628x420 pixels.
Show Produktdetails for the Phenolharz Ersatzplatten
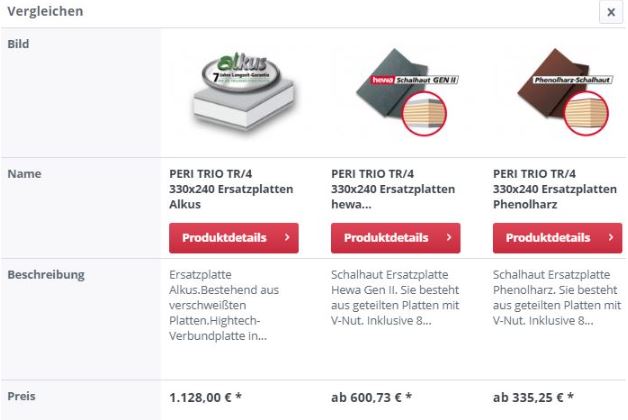point(558,238)
